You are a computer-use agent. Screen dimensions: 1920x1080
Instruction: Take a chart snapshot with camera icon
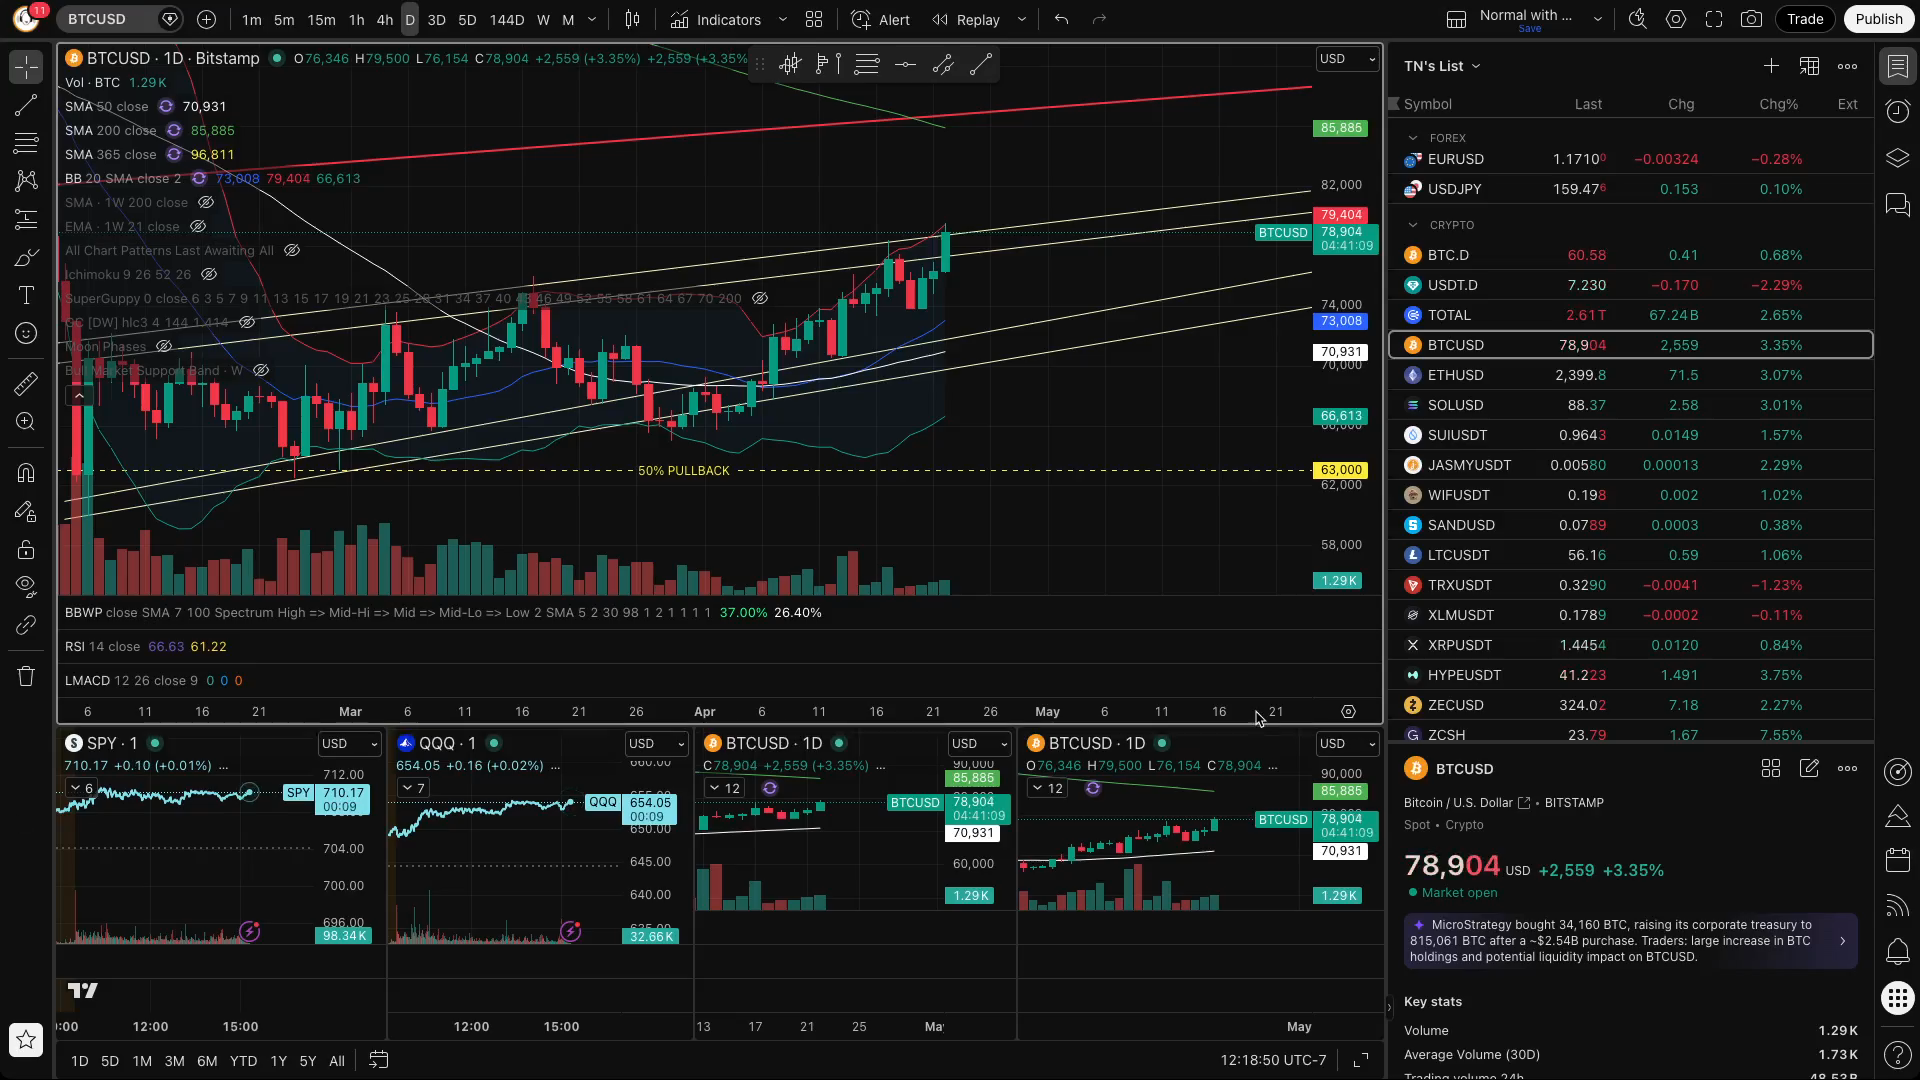1751,19
